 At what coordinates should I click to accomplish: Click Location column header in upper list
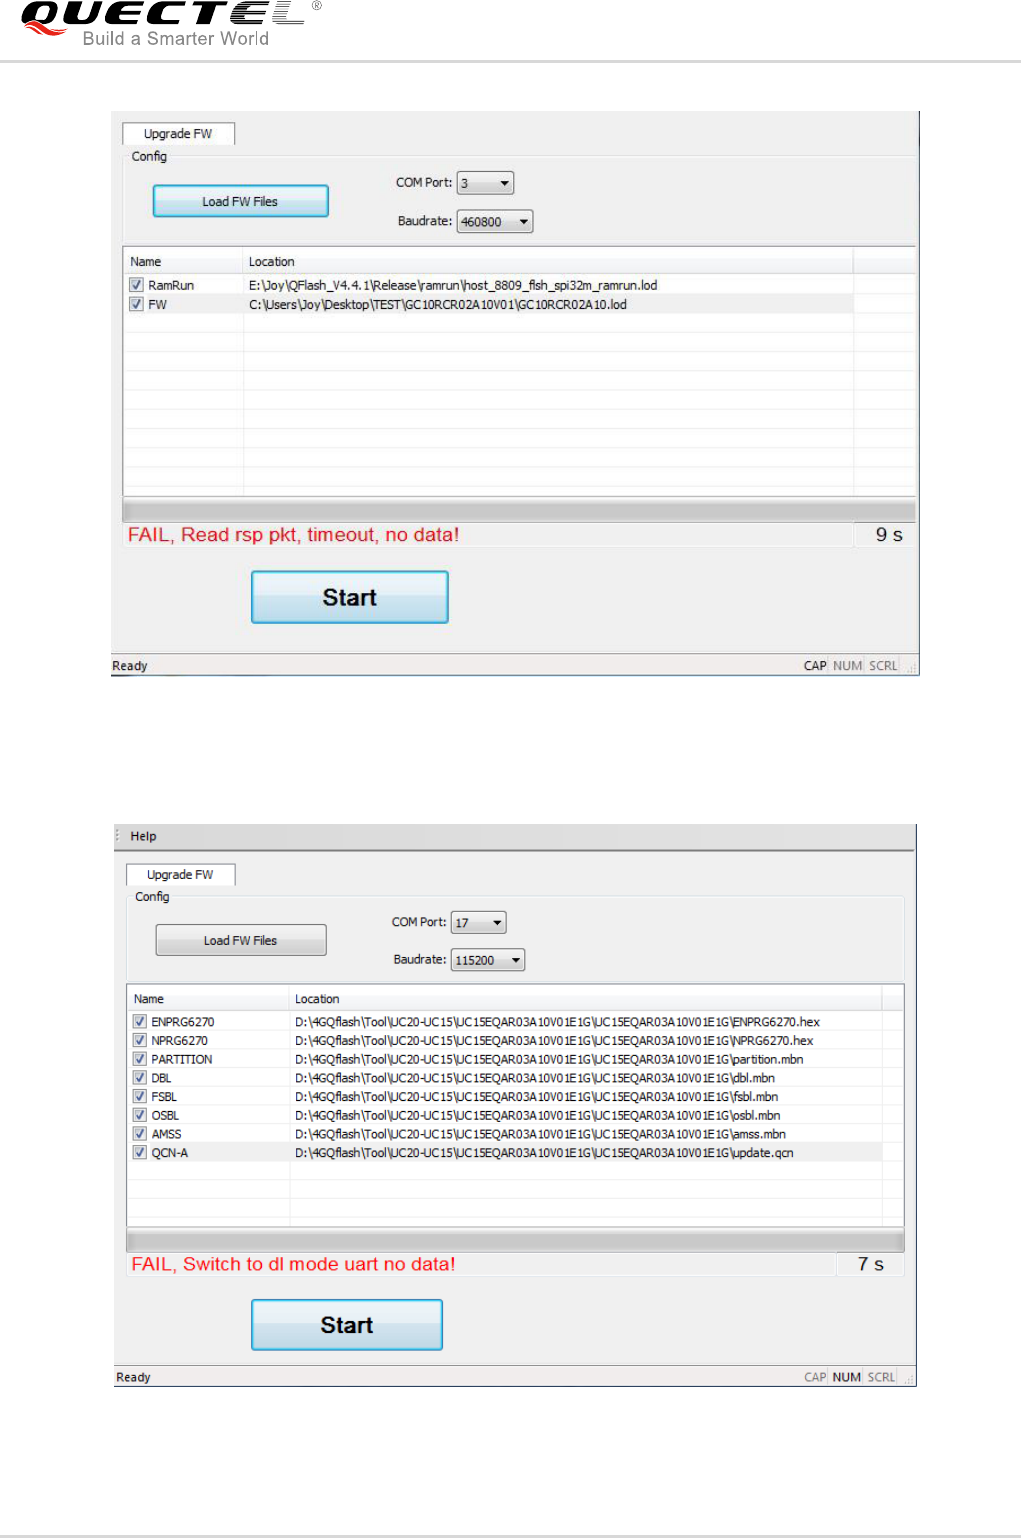coord(548,262)
